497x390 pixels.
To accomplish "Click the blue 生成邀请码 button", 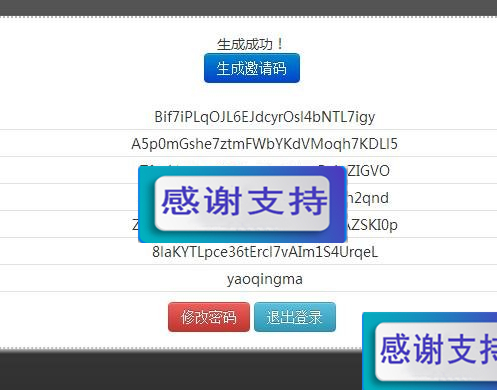I will pos(252,68).
